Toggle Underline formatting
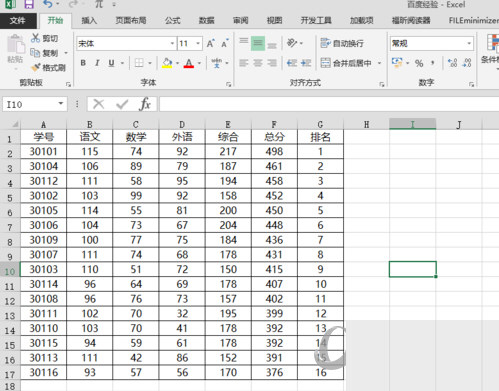The height and width of the screenshot is (391, 499). tap(111, 63)
